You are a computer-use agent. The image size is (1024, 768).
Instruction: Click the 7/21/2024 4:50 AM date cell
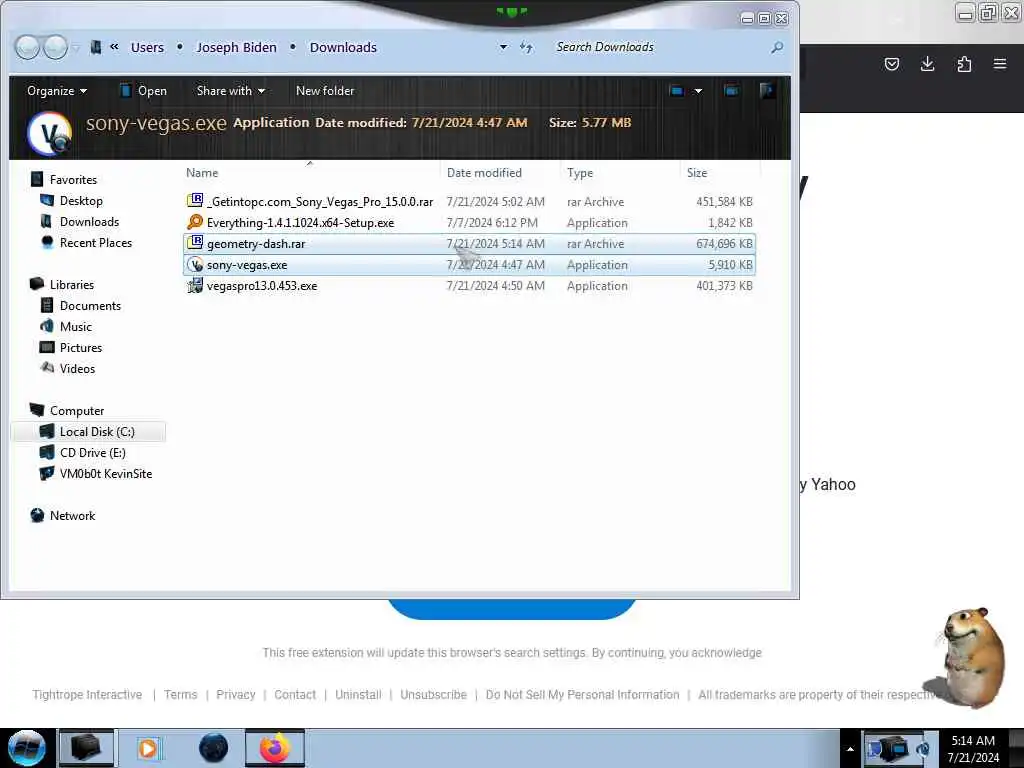496,285
